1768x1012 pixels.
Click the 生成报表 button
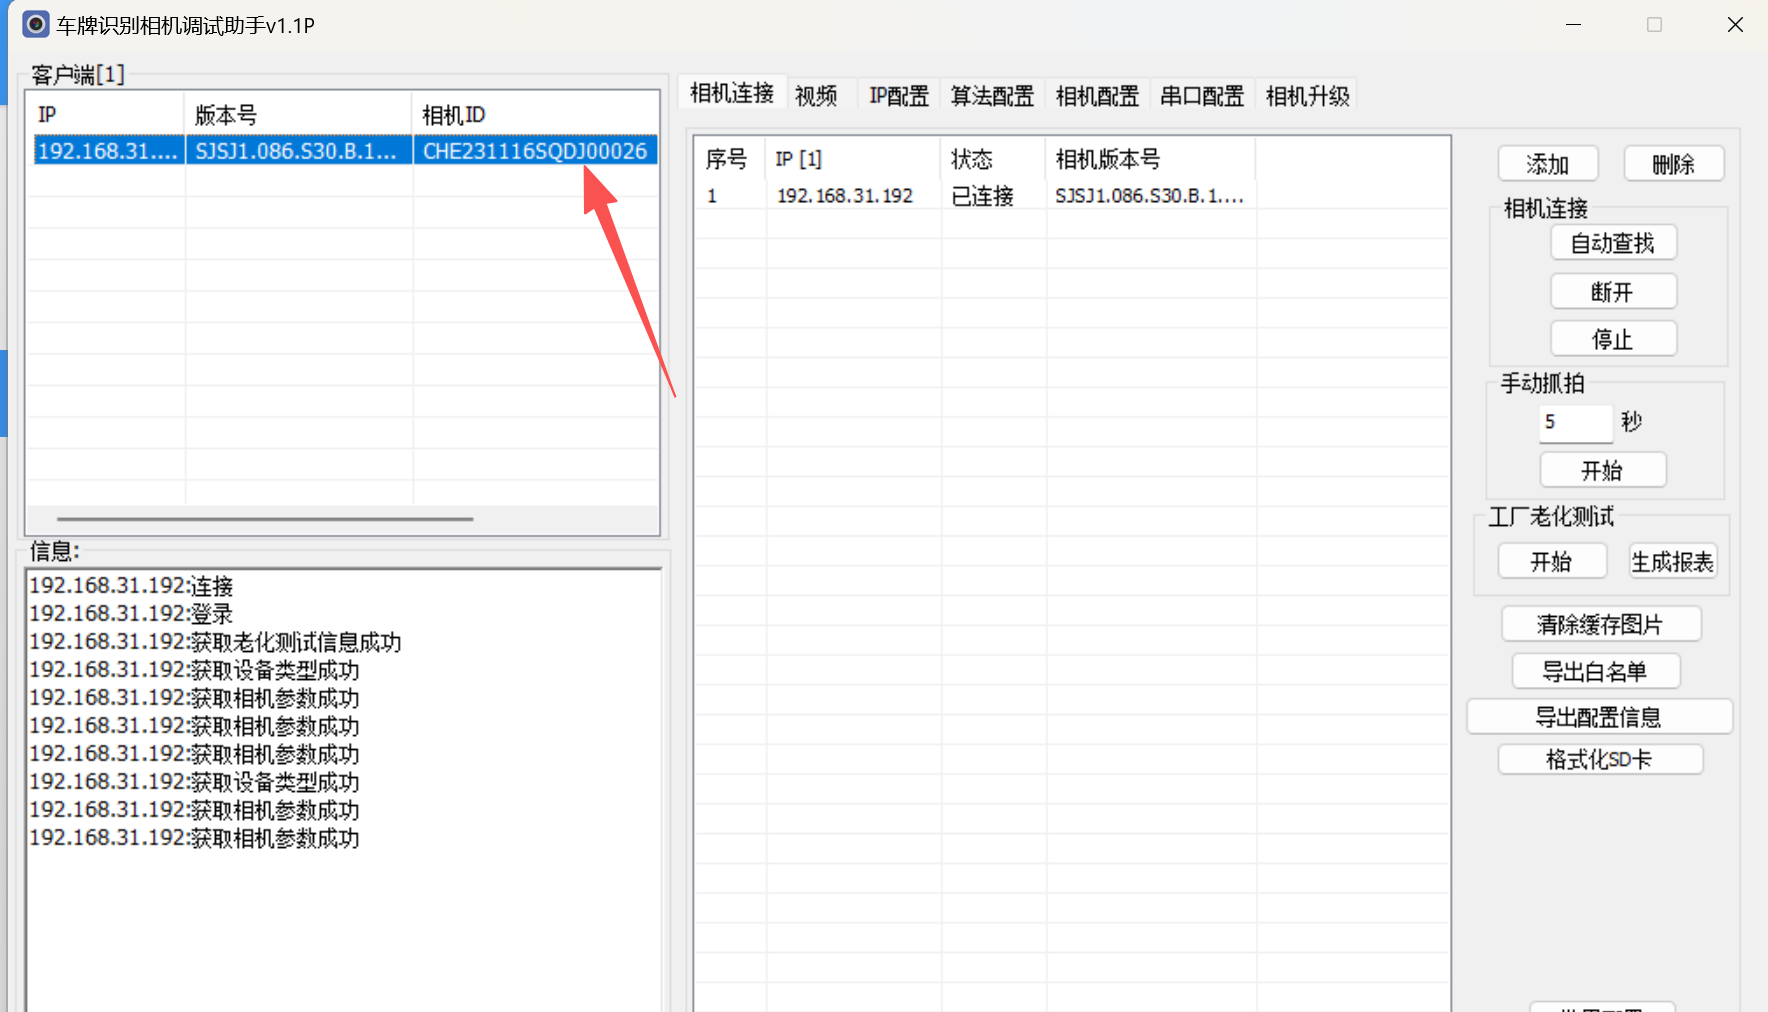tap(1672, 561)
